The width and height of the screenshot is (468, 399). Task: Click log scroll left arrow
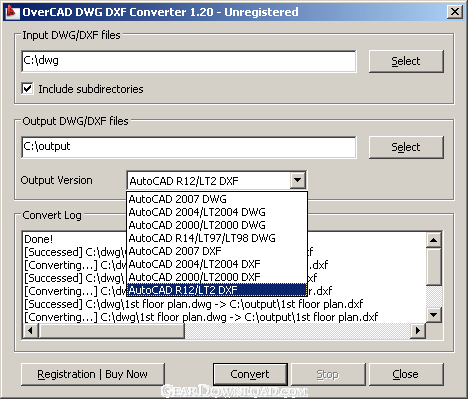pos(31,331)
